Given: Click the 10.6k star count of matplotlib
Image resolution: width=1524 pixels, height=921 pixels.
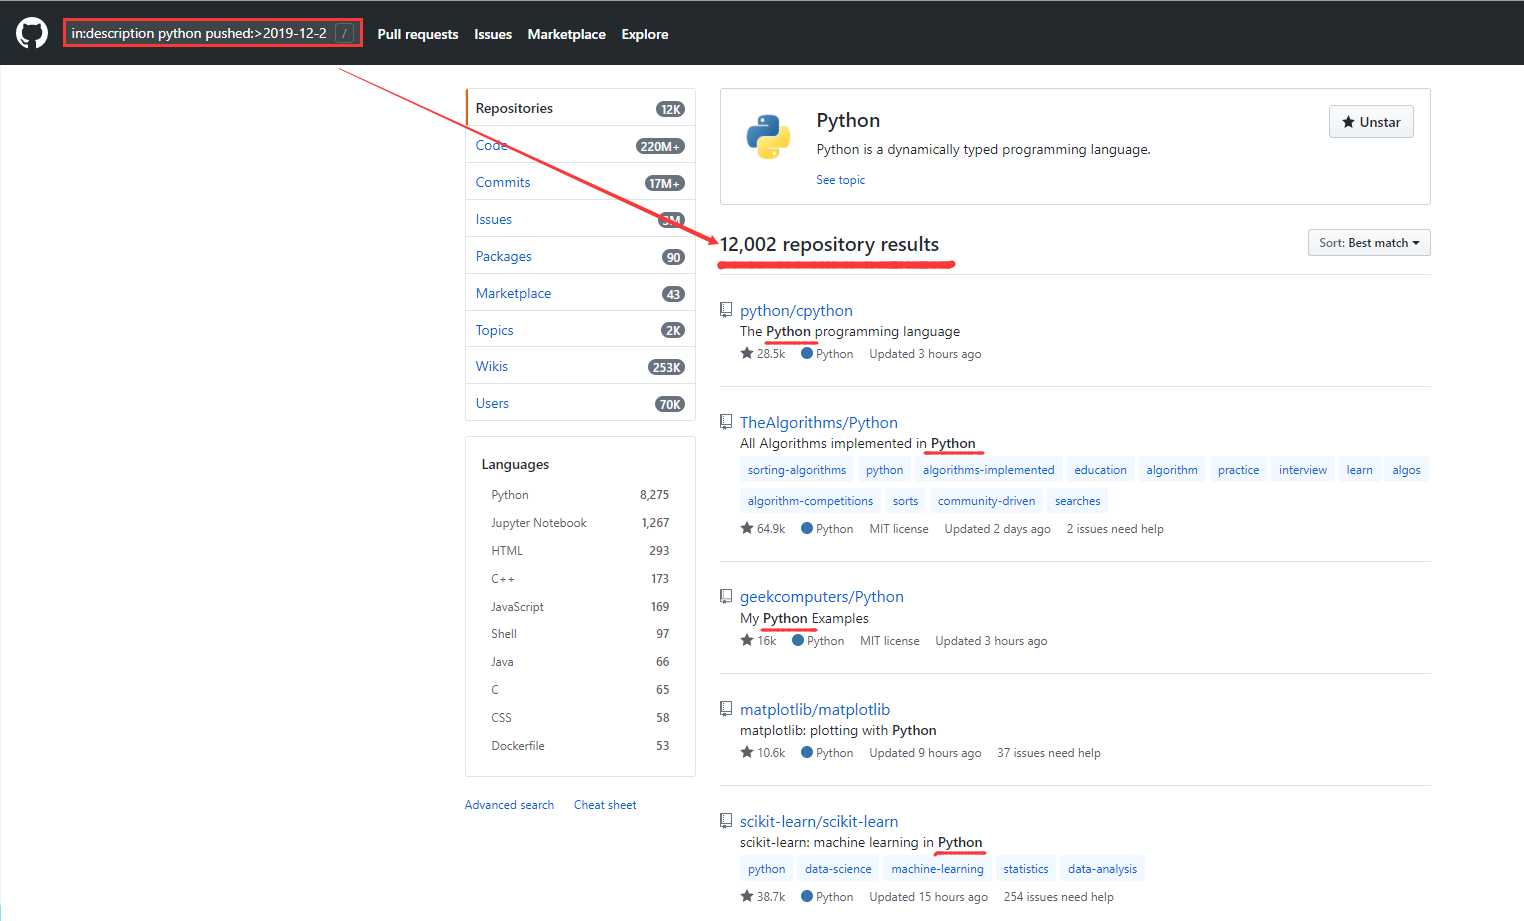Looking at the screenshot, I should [x=763, y=753].
